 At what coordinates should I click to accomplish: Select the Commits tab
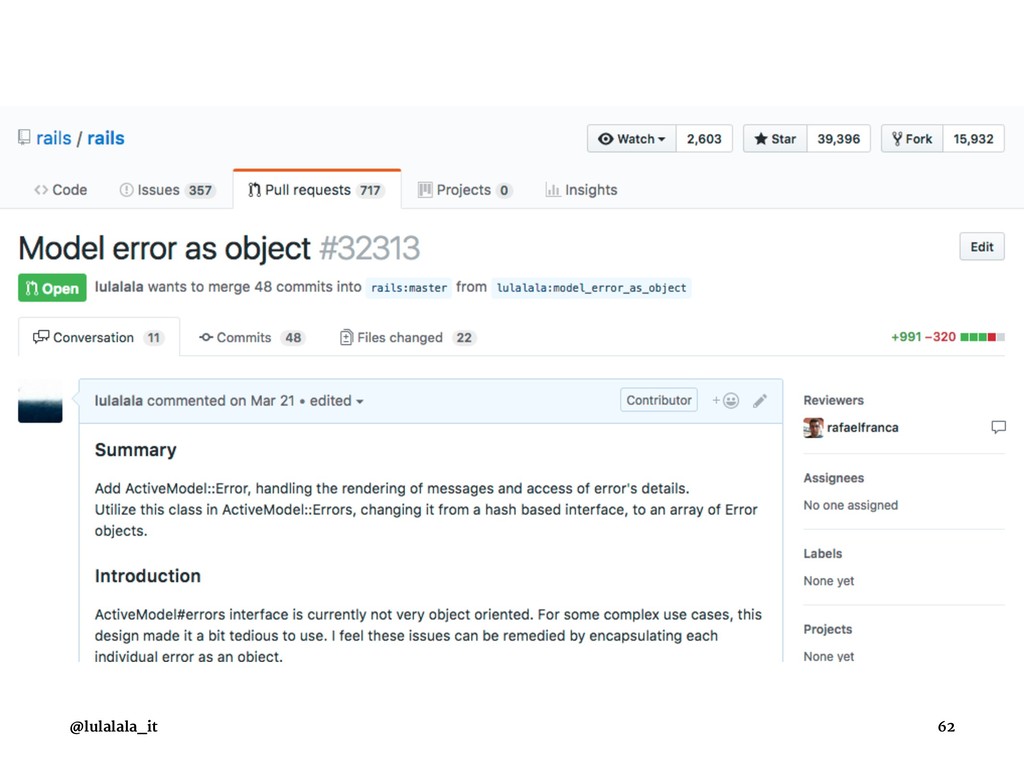[x=252, y=338]
